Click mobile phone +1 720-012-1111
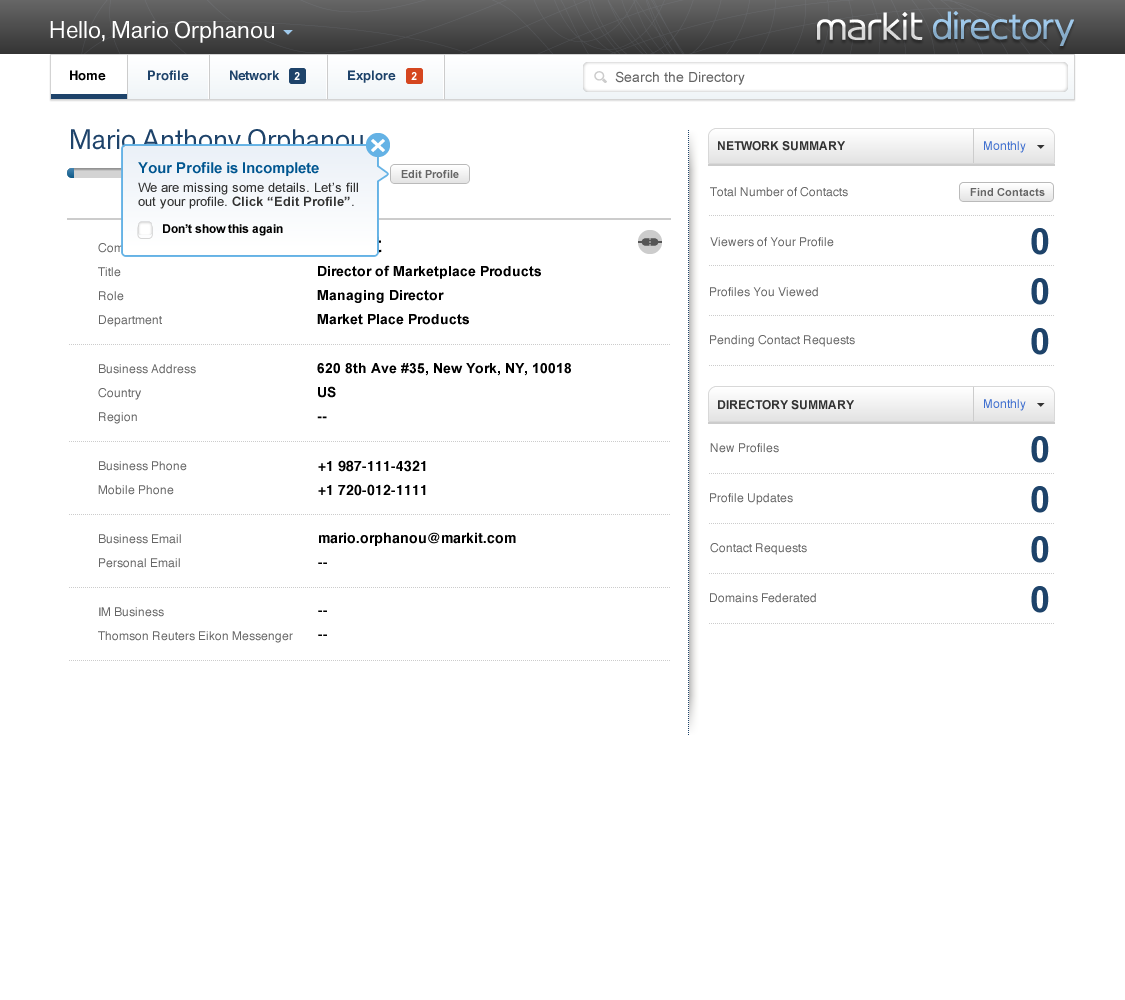 pyautogui.click(x=372, y=491)
